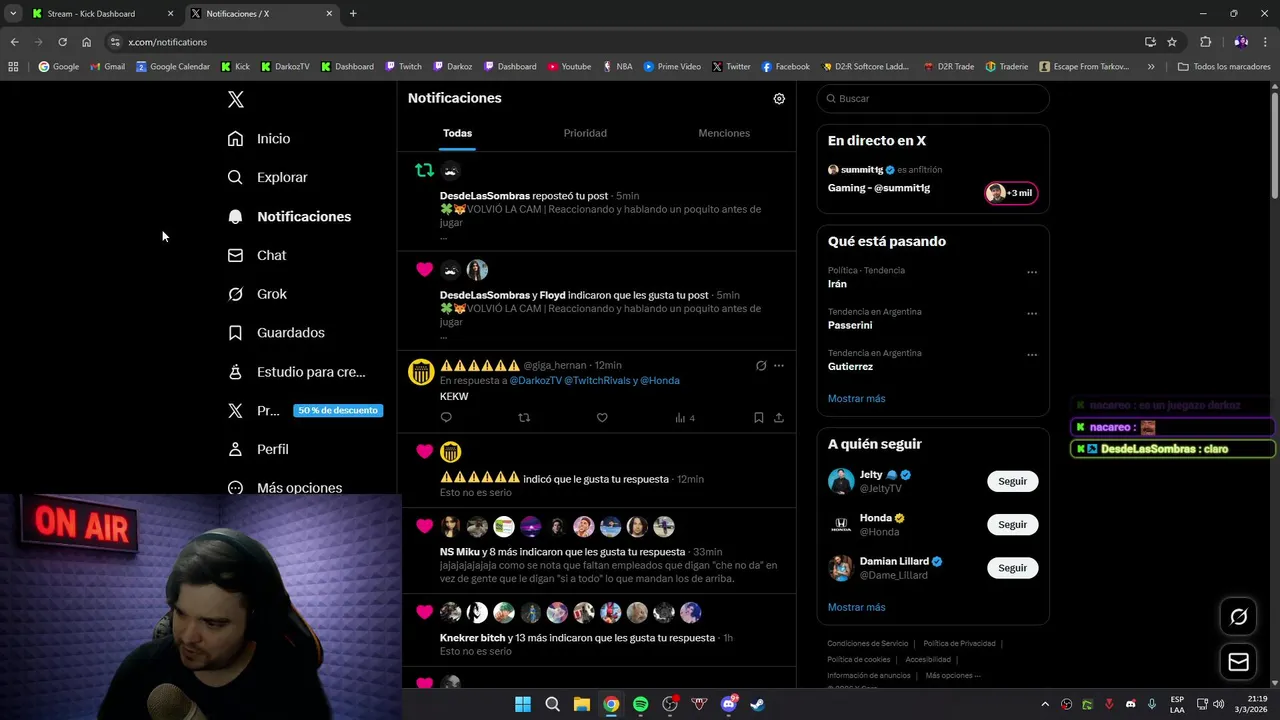Switch to Todas tab
Screen dimensions: 1280x720
pos(457,133)
